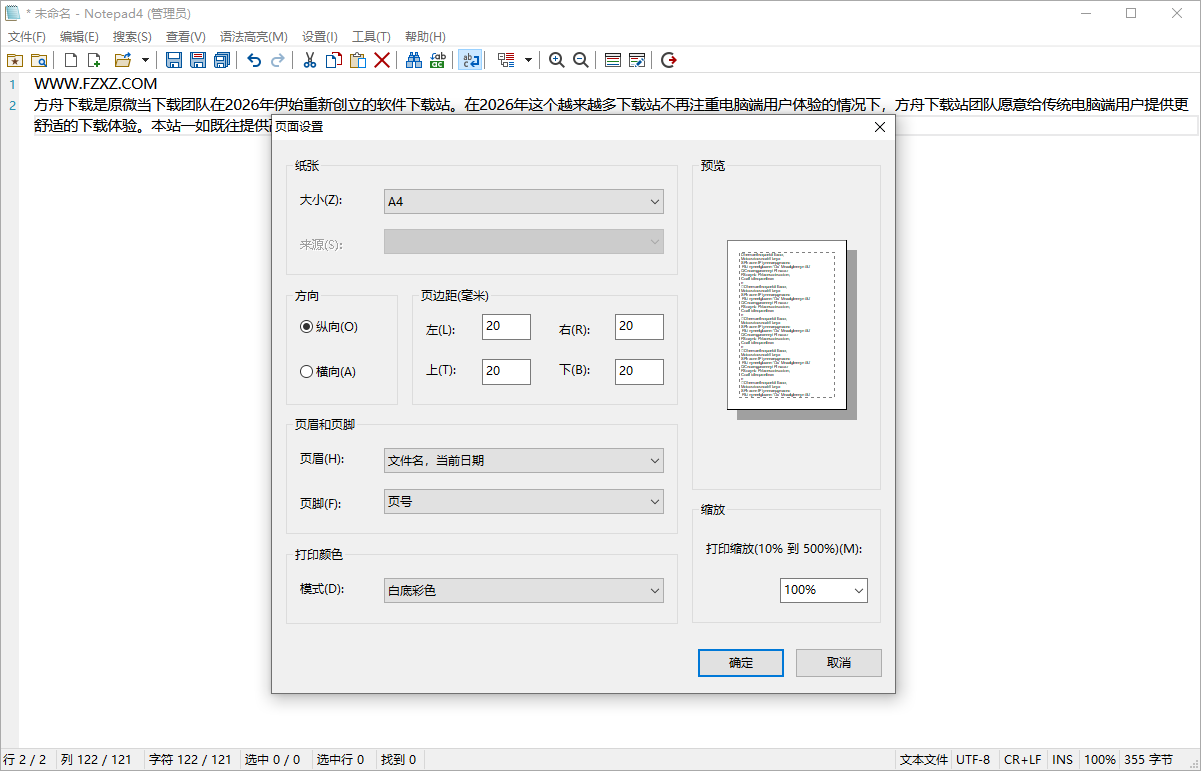Click the Redo icon

276,60
